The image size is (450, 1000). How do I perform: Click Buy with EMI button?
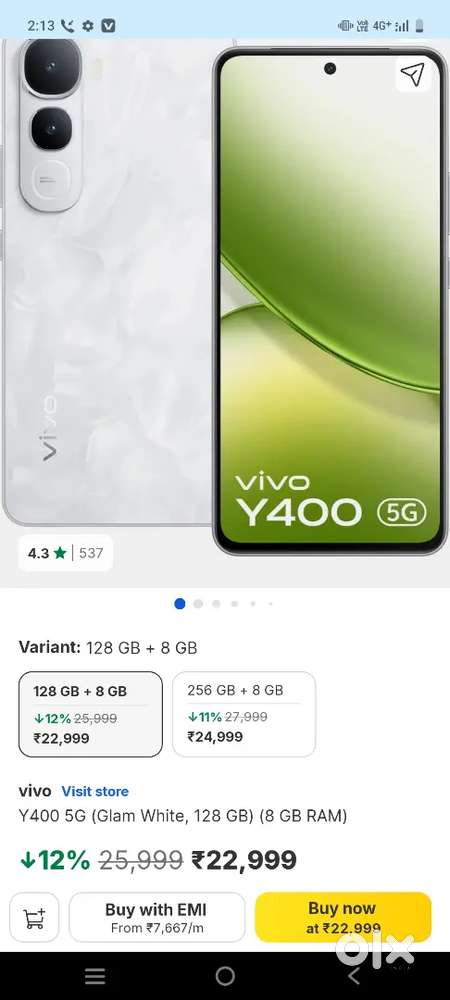(157, 917)
